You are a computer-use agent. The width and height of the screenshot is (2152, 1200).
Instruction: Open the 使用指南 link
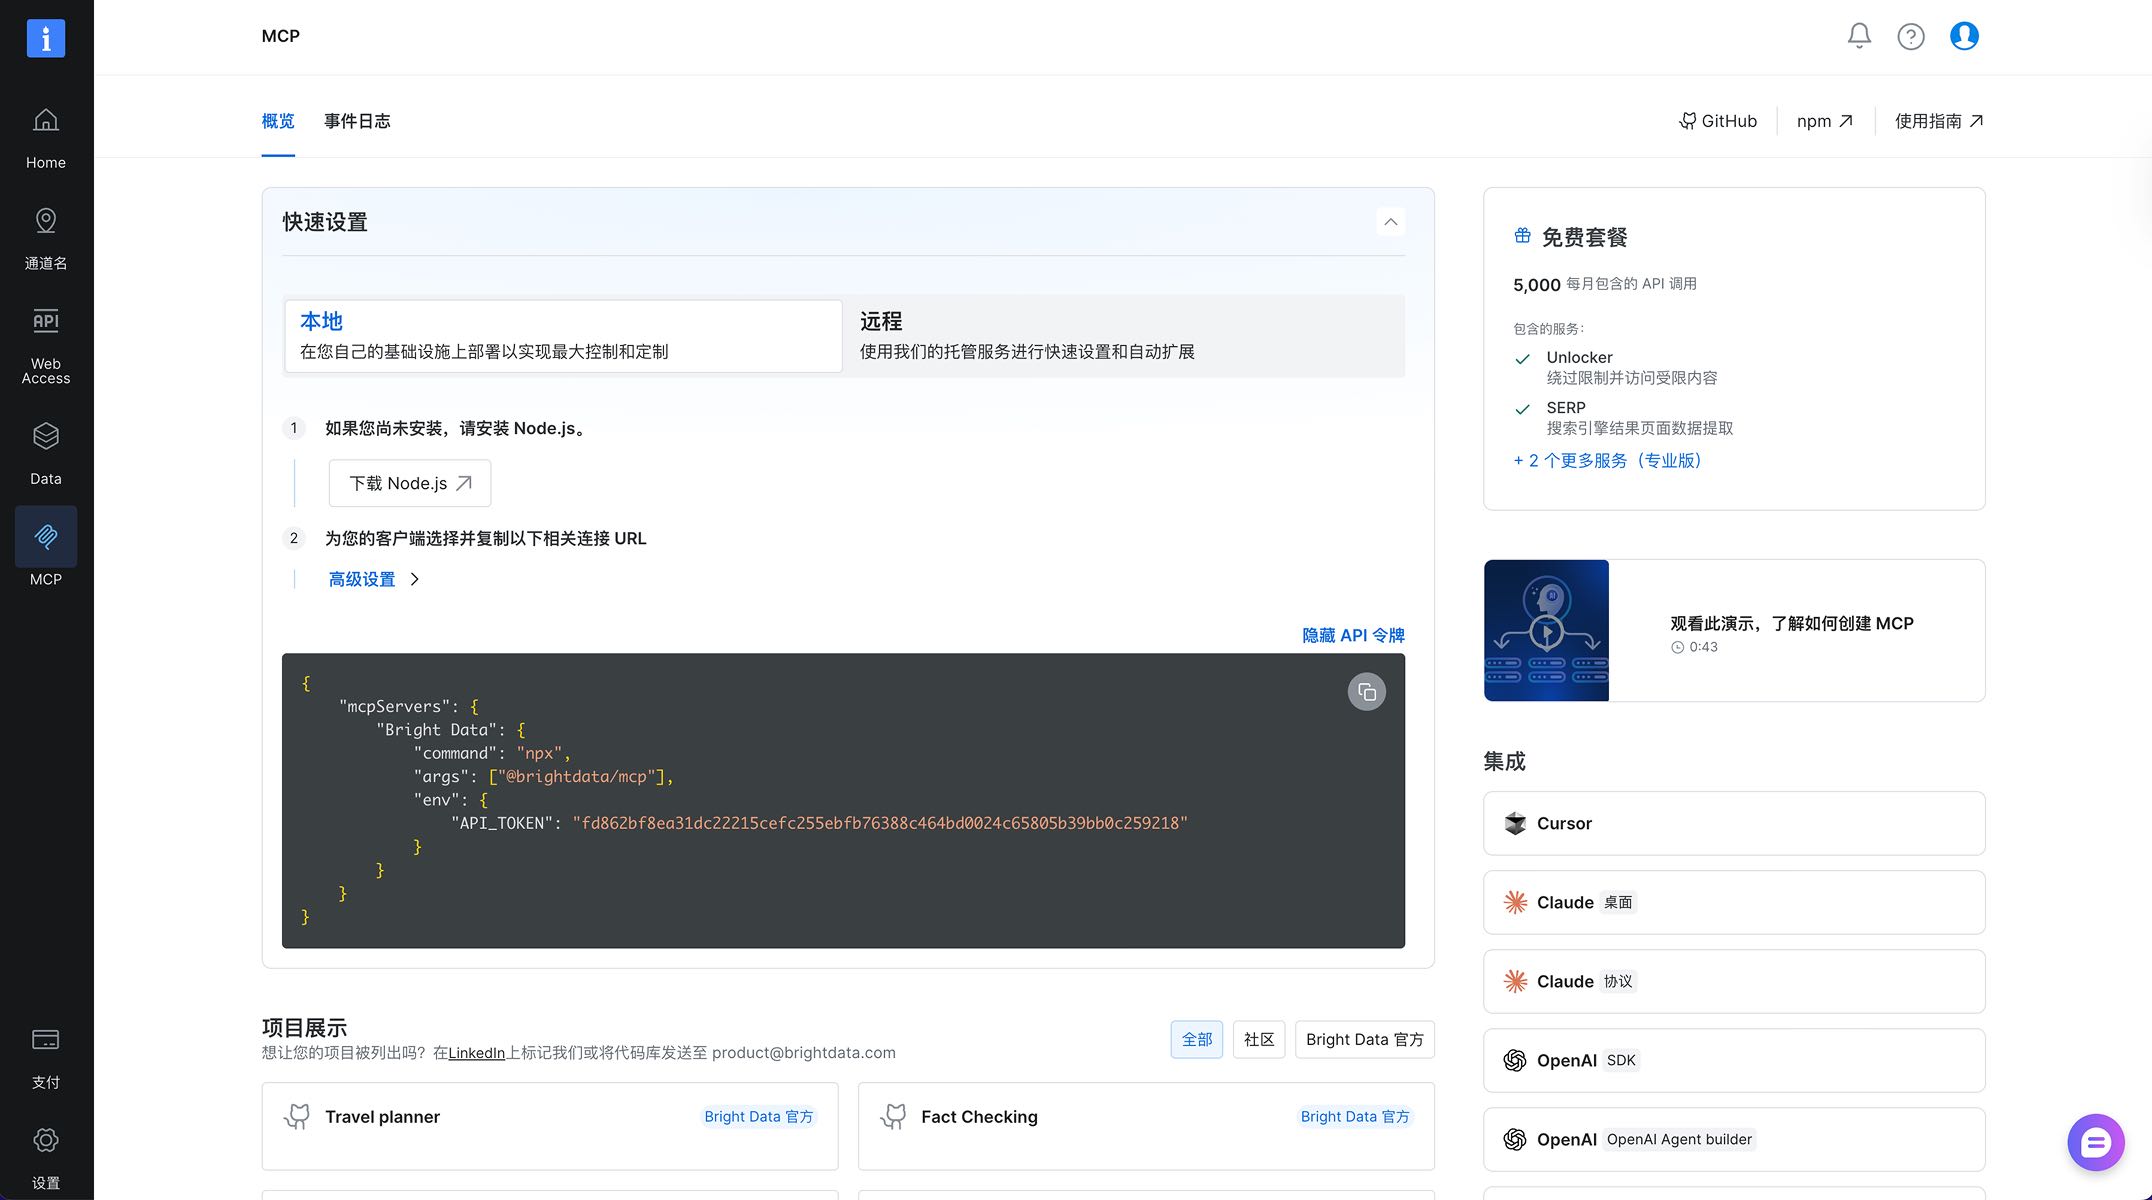[1939, 121]
